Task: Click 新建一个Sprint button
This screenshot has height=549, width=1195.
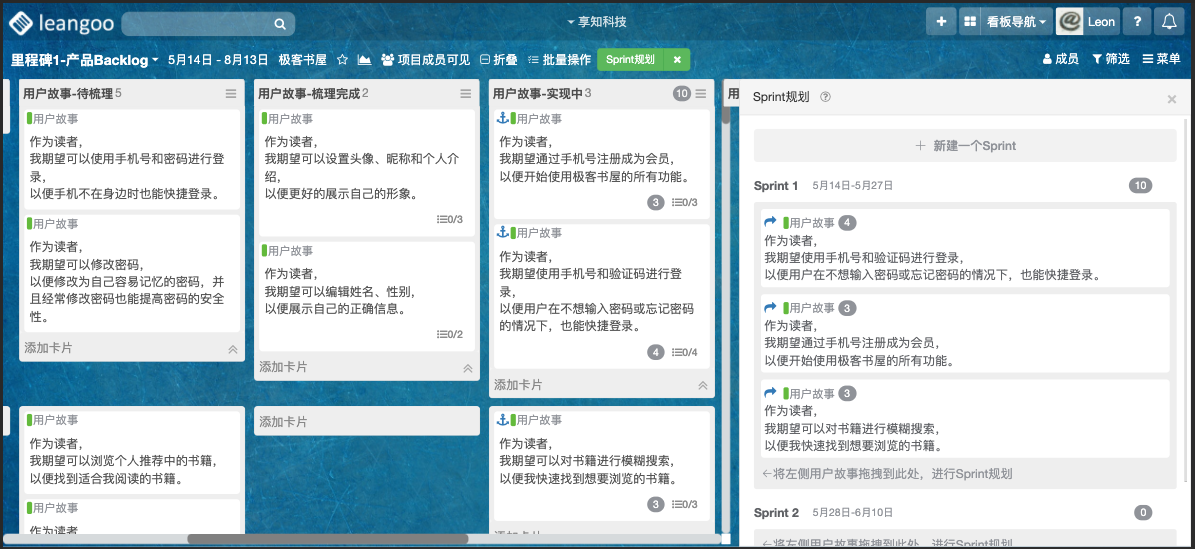Action: tap(965, 146)
